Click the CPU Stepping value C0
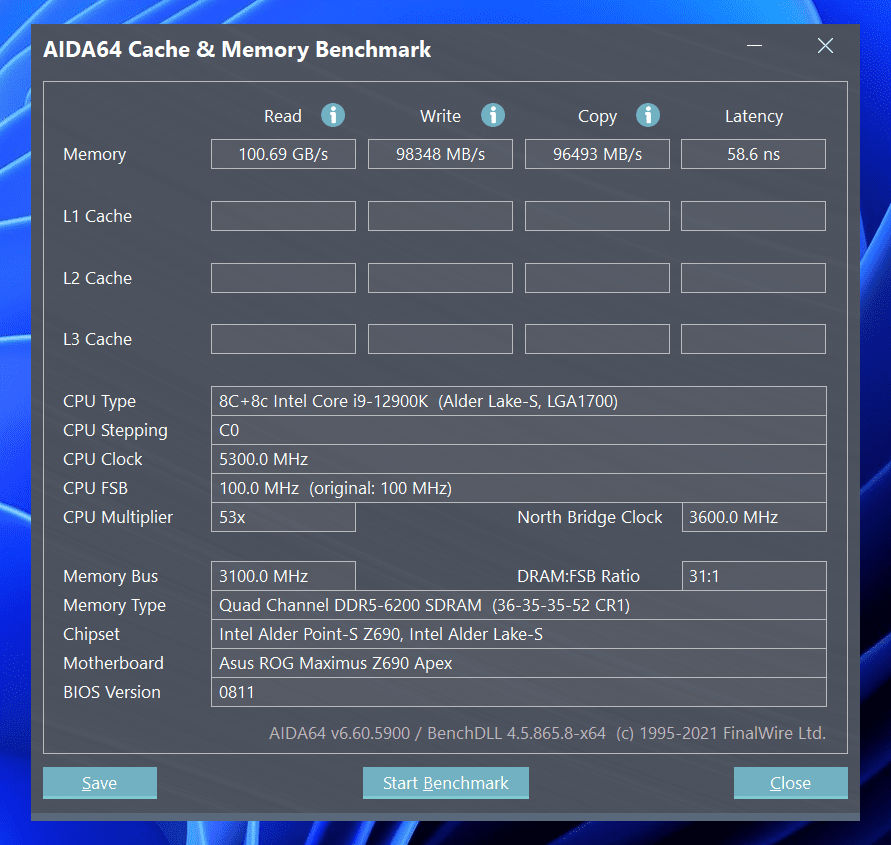Image resolution: width=891 pixels, height=845 pixels. [x=519, y=430]
